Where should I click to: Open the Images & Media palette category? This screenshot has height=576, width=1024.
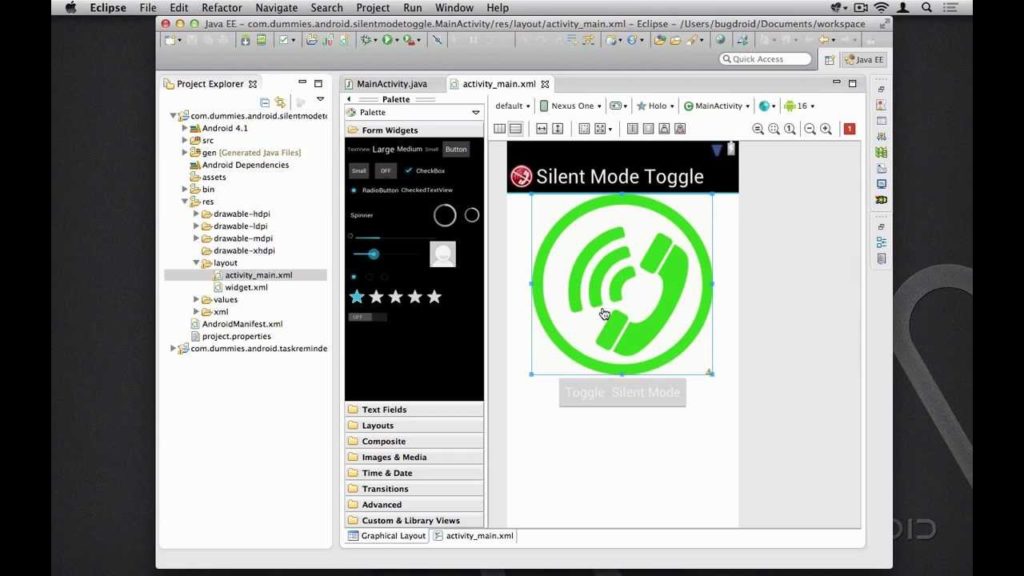[x=414, y=457]
